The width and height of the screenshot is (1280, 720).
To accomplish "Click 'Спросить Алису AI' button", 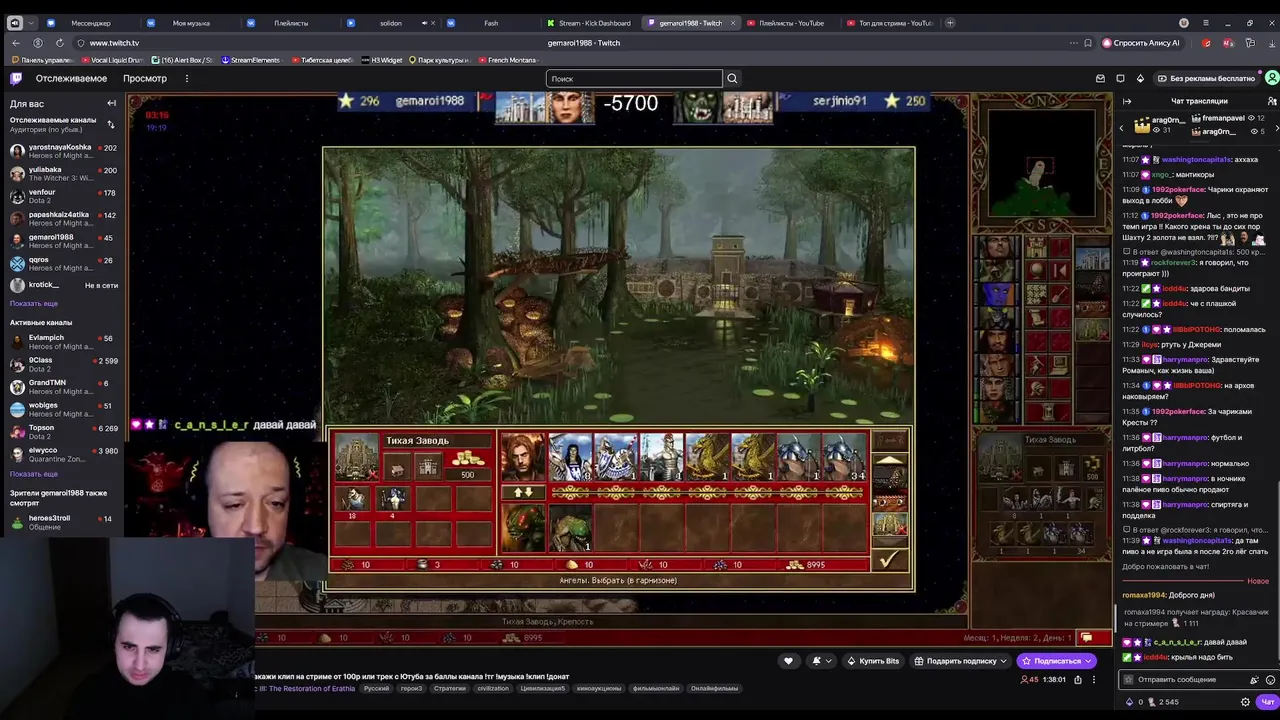I will 1141,43.
